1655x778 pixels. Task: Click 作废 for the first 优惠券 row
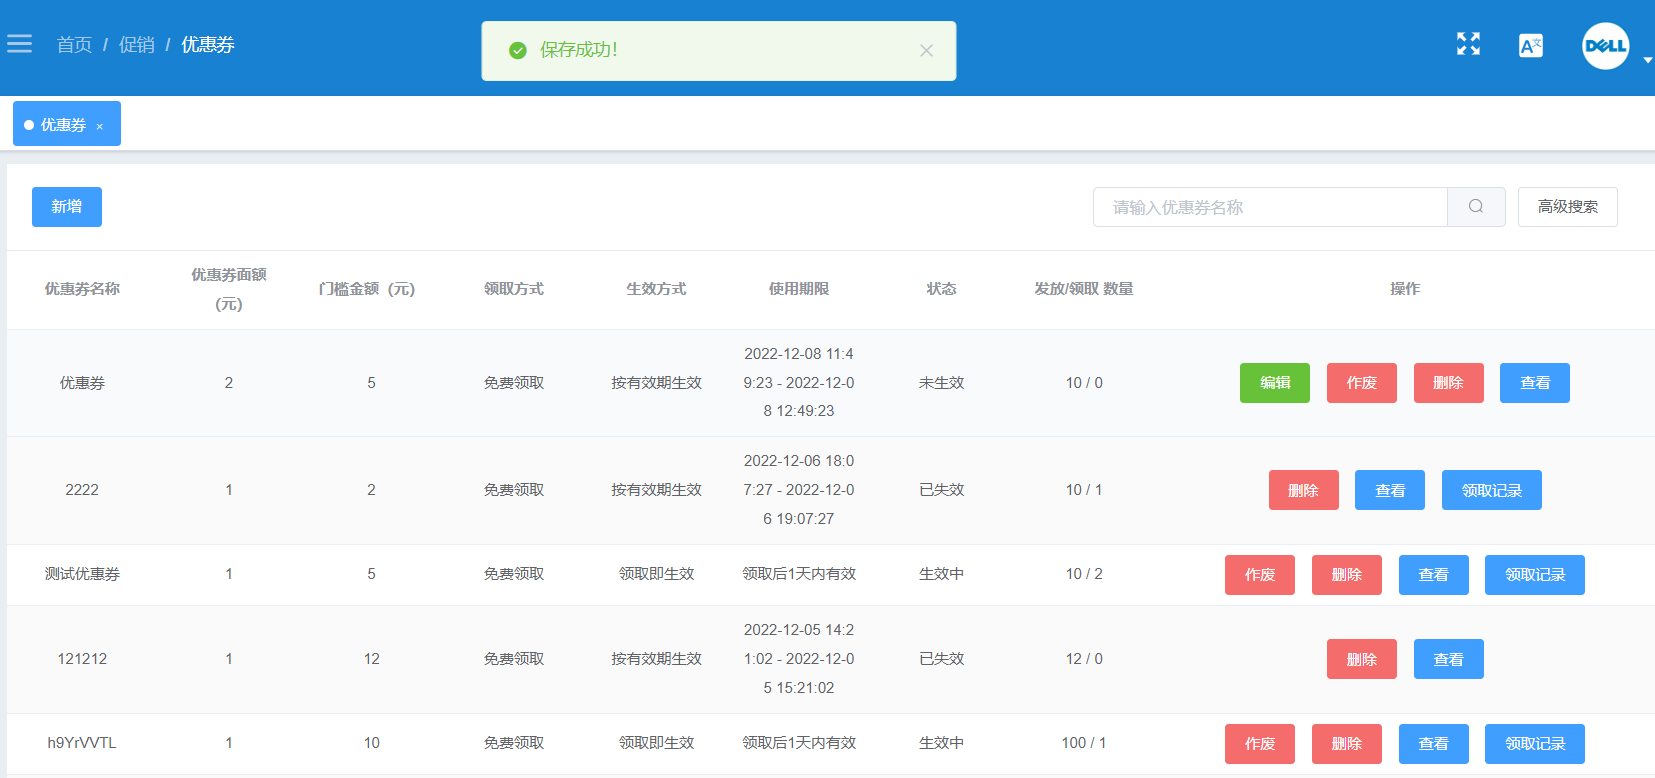click(x=1362, y=383)
